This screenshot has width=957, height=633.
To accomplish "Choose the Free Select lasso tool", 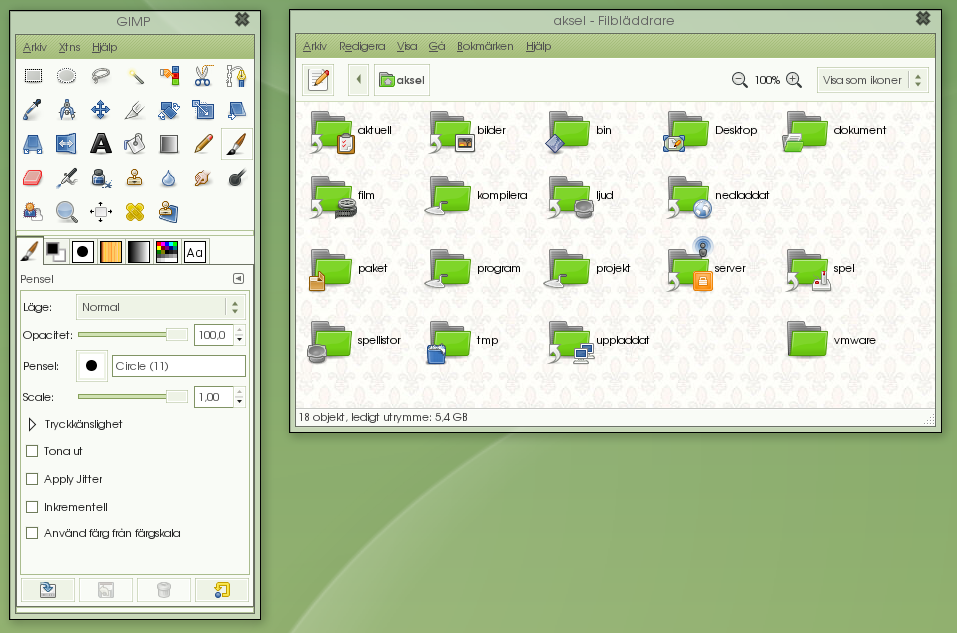I will (x=101, y=76).
